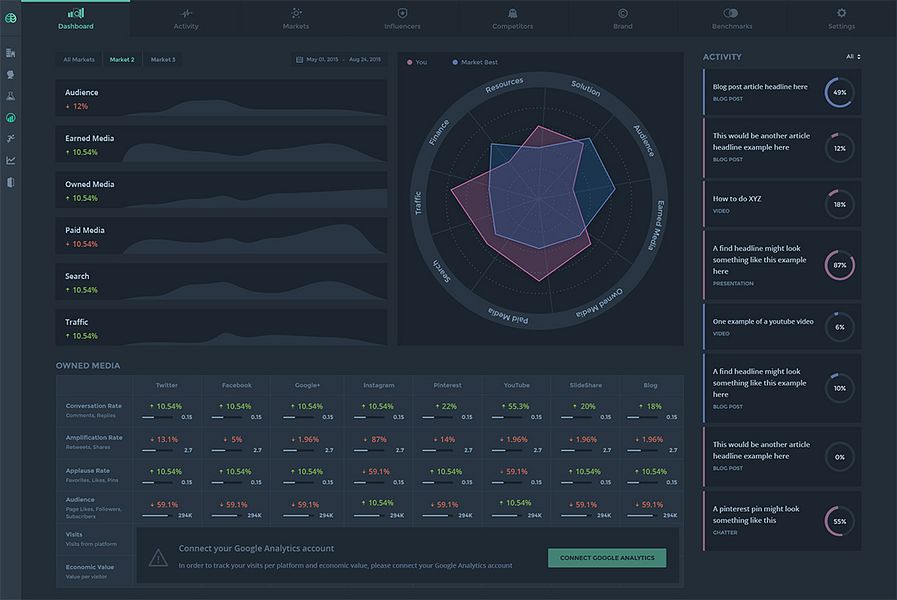Click the running figure sidebar icon

10,138
